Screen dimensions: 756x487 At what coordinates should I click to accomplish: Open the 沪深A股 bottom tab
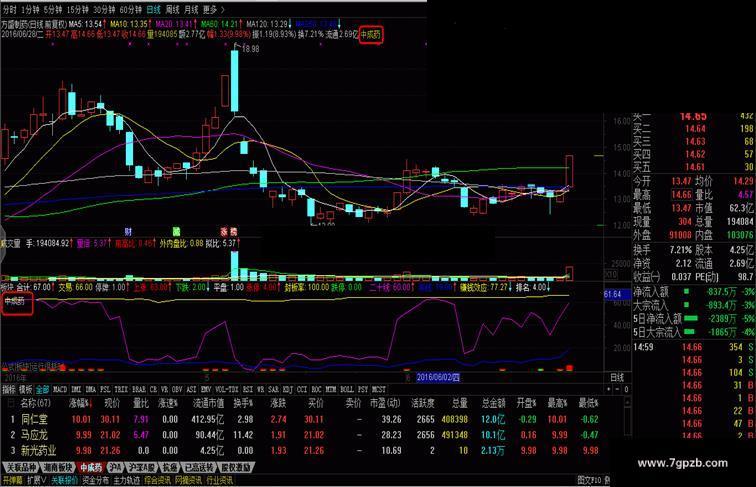(141, 468)
